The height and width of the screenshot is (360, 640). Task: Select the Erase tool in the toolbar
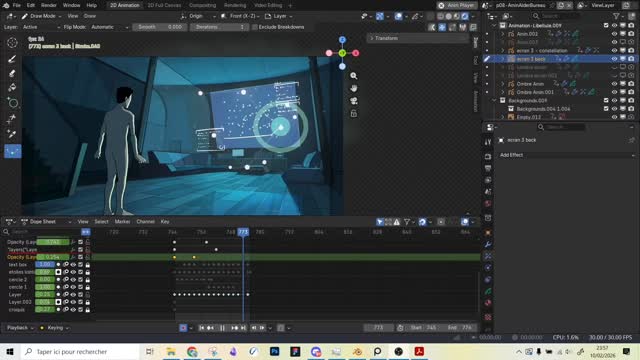[12, 73]
